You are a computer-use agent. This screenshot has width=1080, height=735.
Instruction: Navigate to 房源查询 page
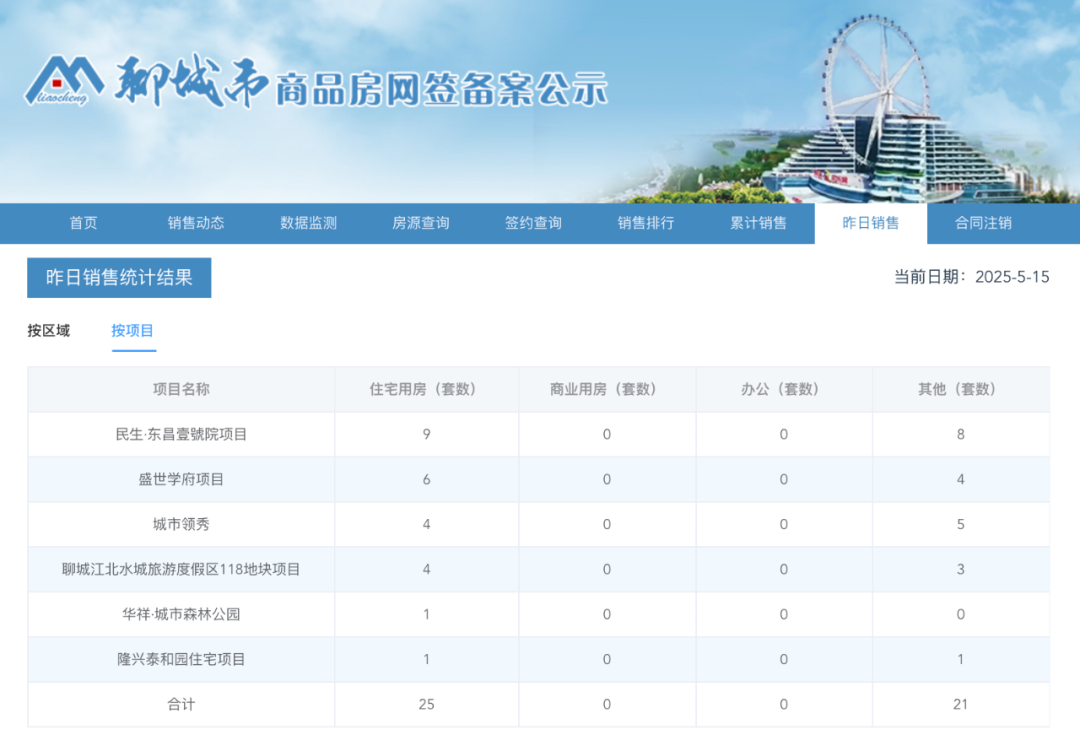tap(419, 223)
